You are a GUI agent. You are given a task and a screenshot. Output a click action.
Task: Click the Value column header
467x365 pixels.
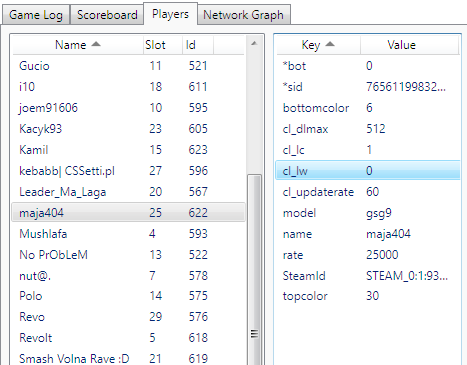[410, 45]
